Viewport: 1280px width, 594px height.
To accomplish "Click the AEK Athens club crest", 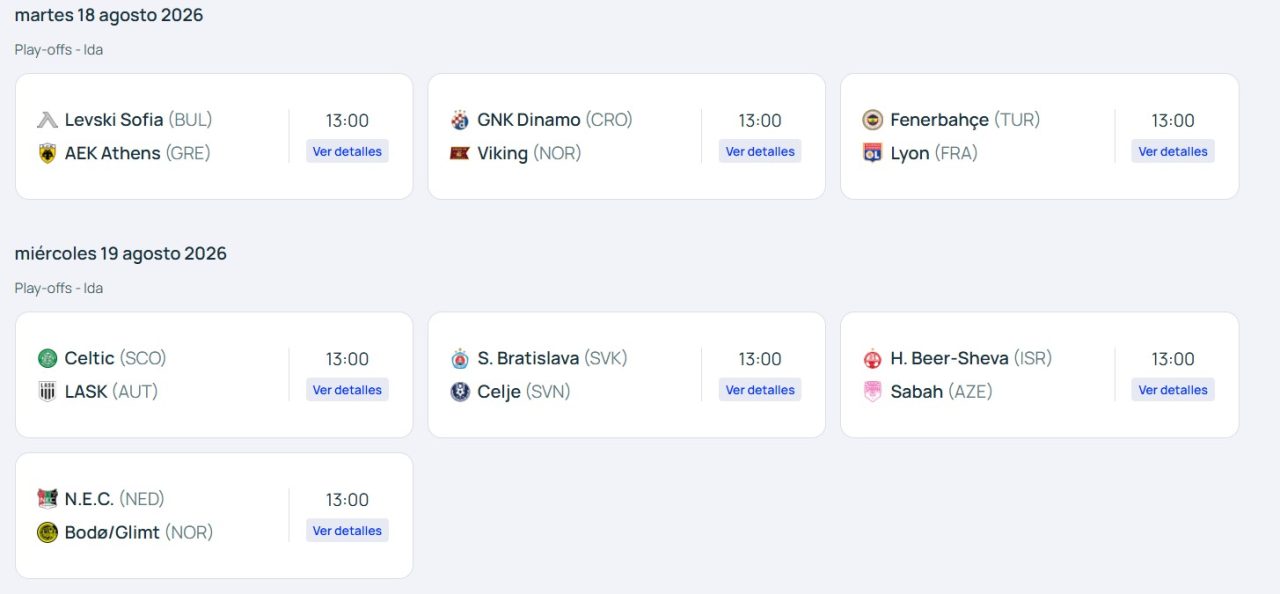I will [x=47, y=153].
